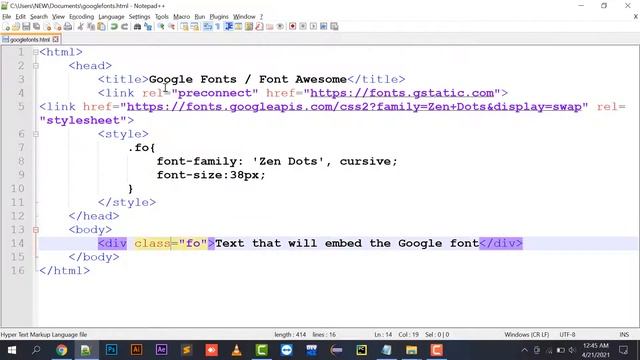Open VLC media player from taskbar
The image size is (640, 360).
(237, 350)
